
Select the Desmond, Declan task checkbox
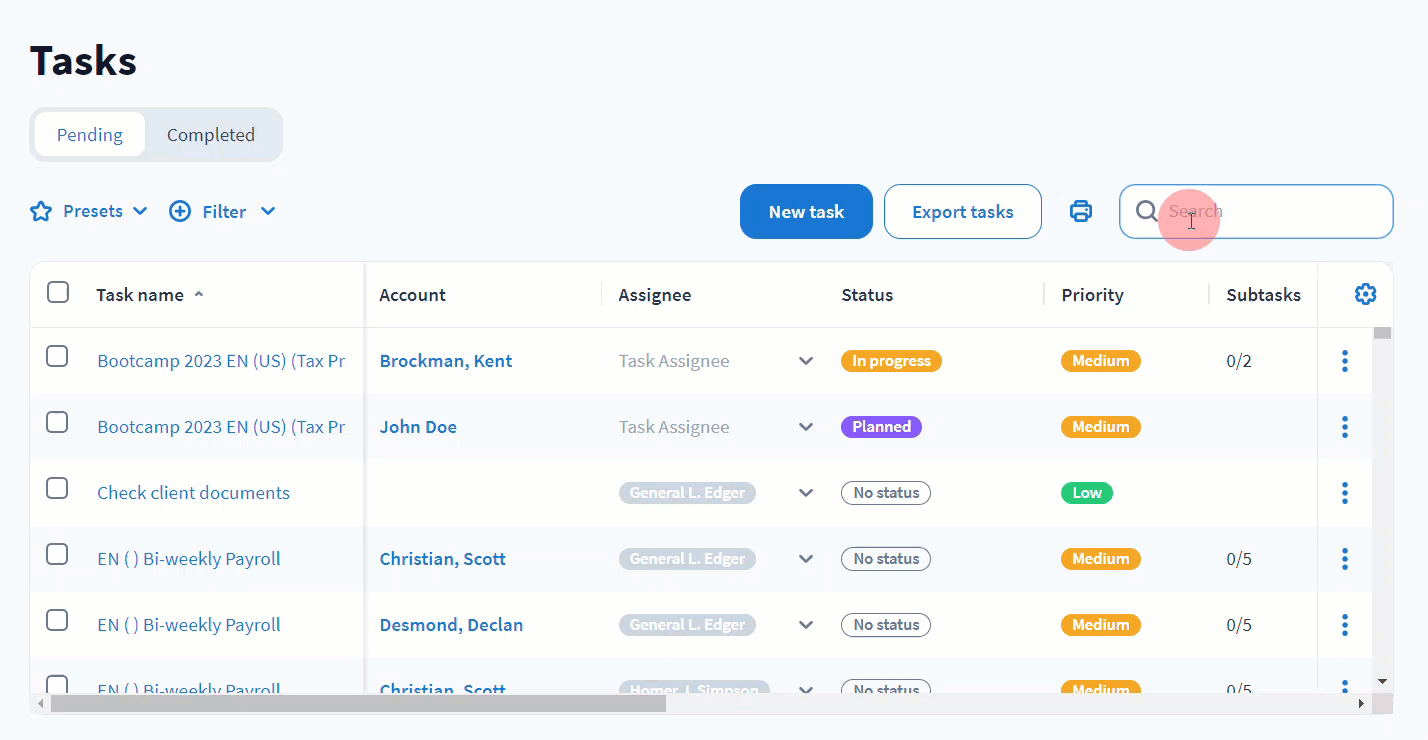pos(57,620)
